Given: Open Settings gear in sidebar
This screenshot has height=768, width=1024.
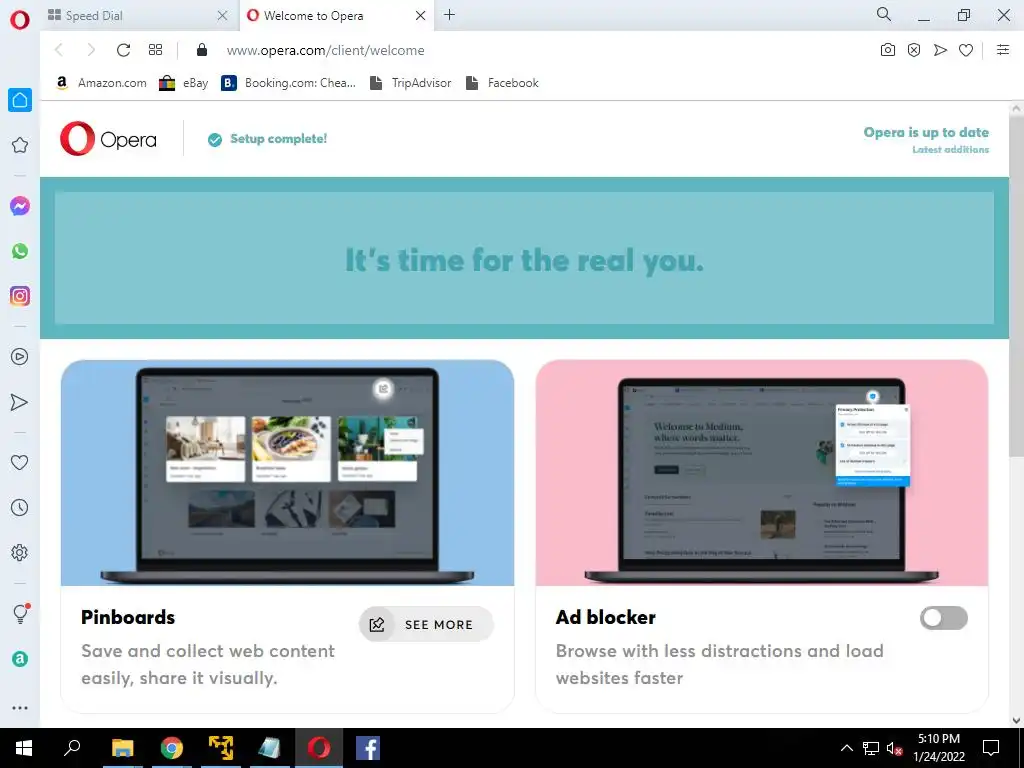Looking at the screenshot, I should point(20,552).
